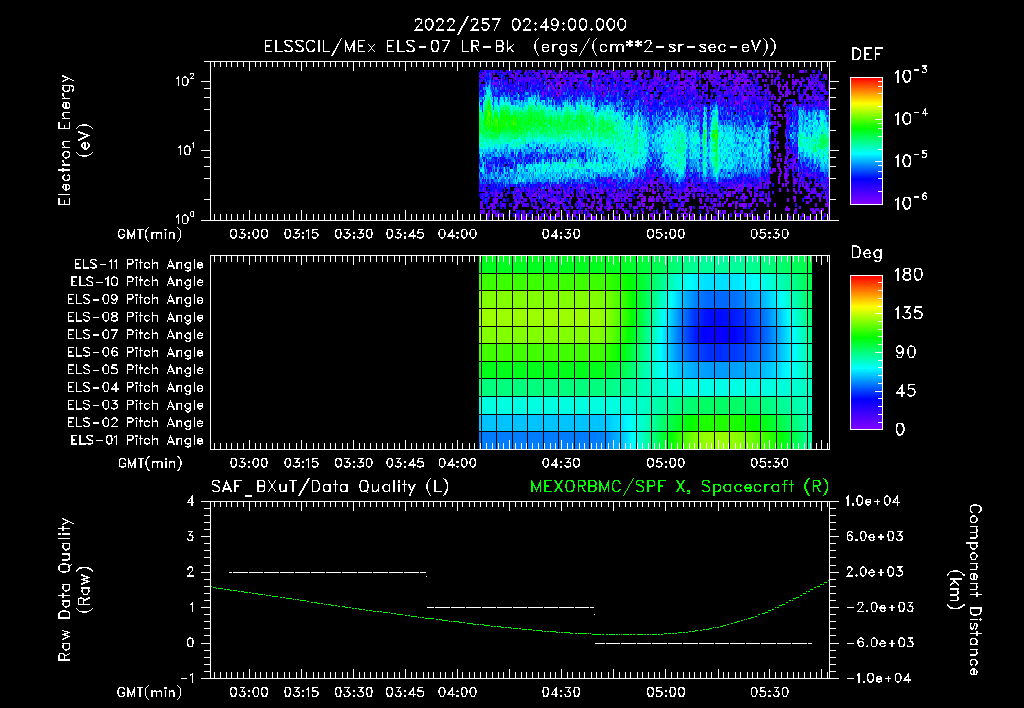
Task: Click the green MEXORBMC/SPF X, Spacecraft (R) title
Action: (x=679, y=487)
